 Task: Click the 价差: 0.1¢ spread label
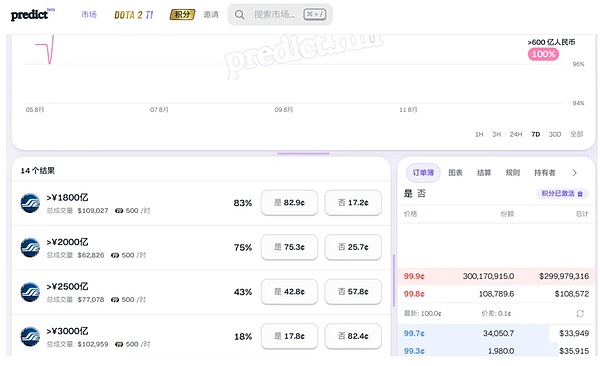click(496, 314)
